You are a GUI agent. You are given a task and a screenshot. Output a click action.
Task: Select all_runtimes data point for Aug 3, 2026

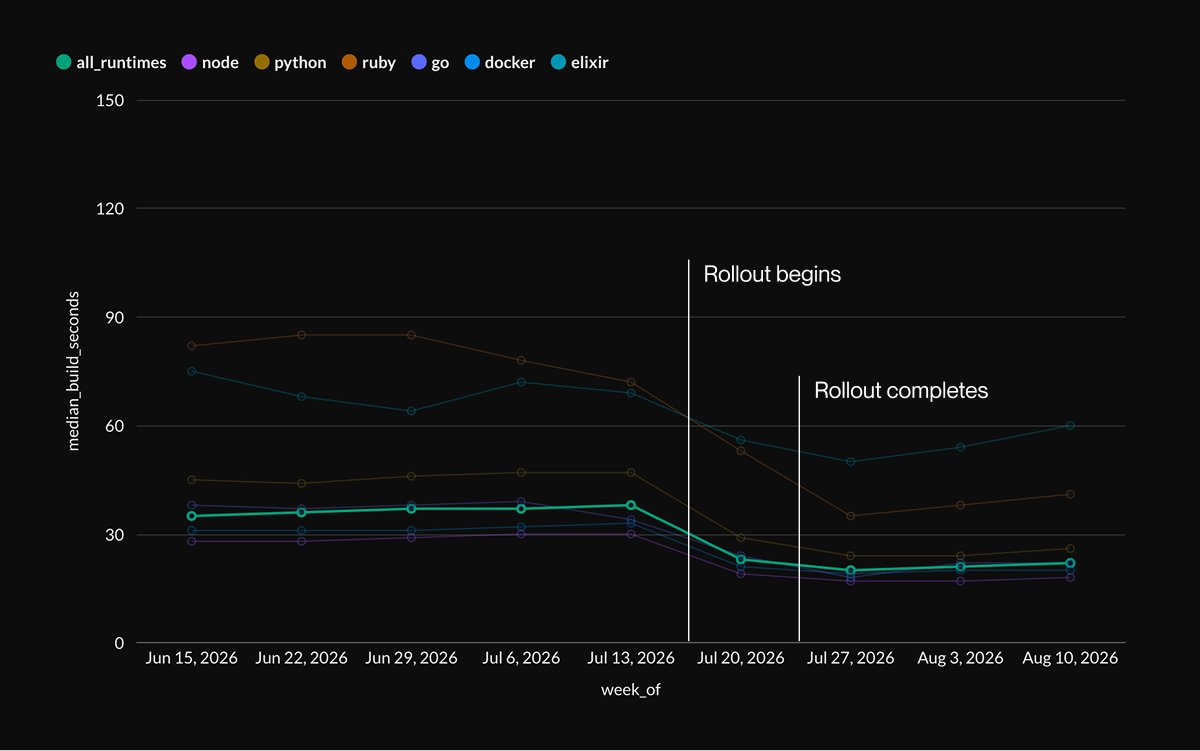pos(960,567)
